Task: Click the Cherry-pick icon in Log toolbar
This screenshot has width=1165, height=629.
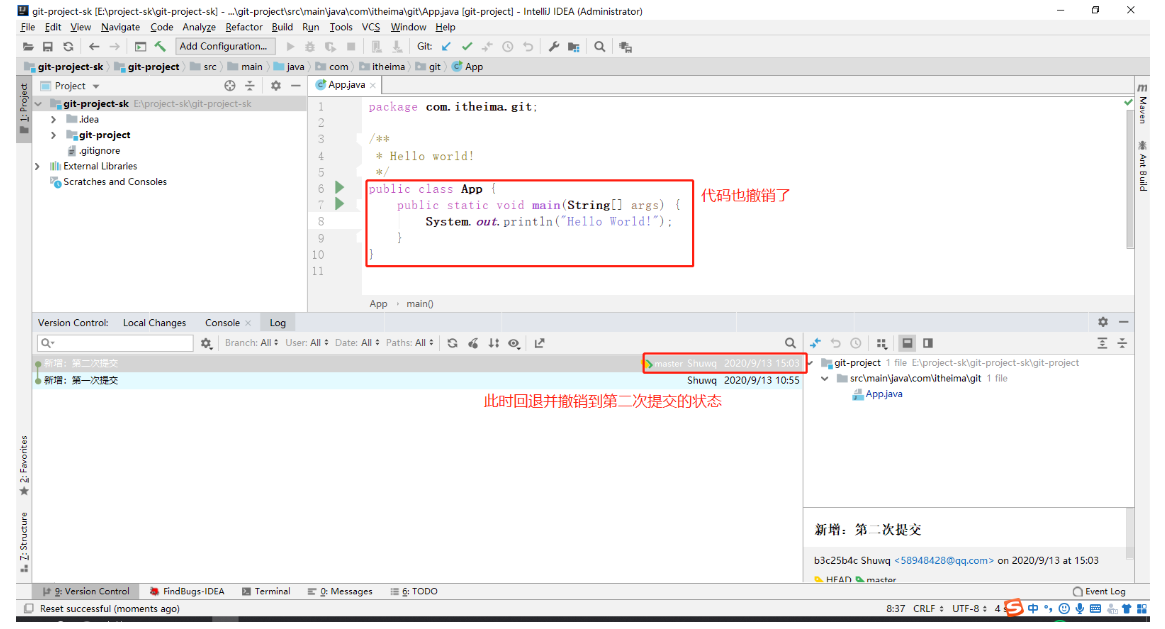Action: (x=473, y=343)
